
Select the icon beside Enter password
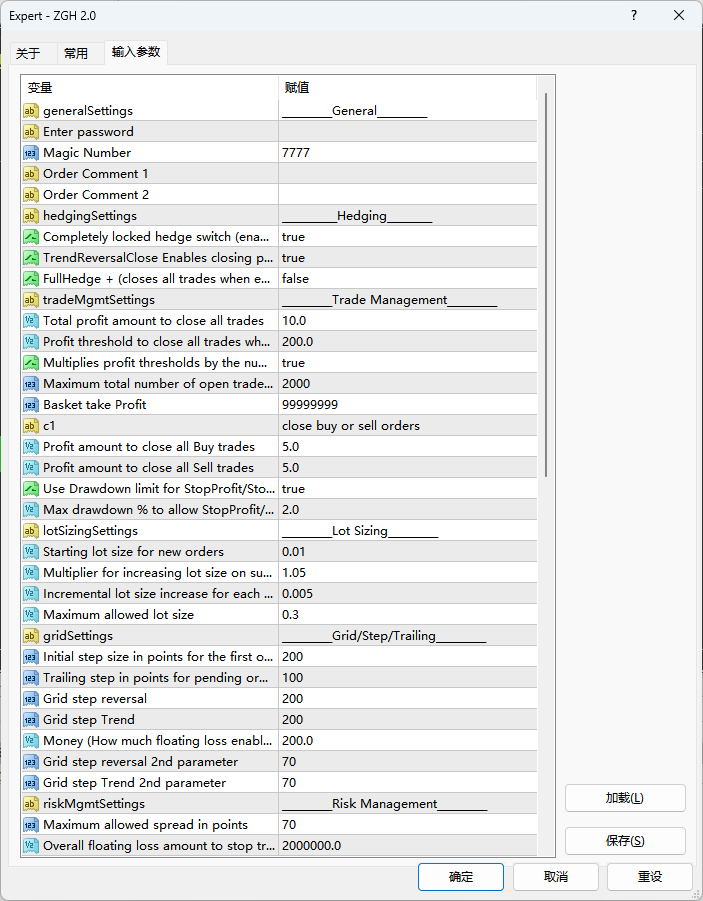(30, 132)
